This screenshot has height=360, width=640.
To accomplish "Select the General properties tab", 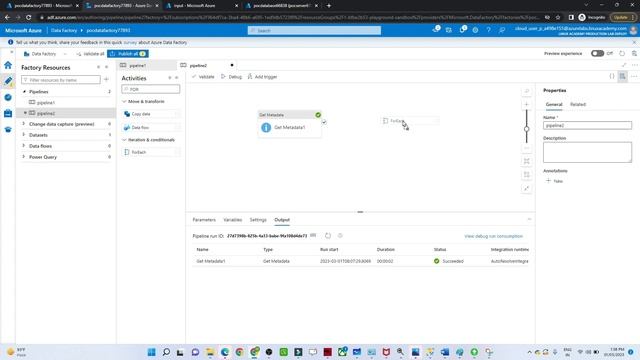I will click(554, 104).
